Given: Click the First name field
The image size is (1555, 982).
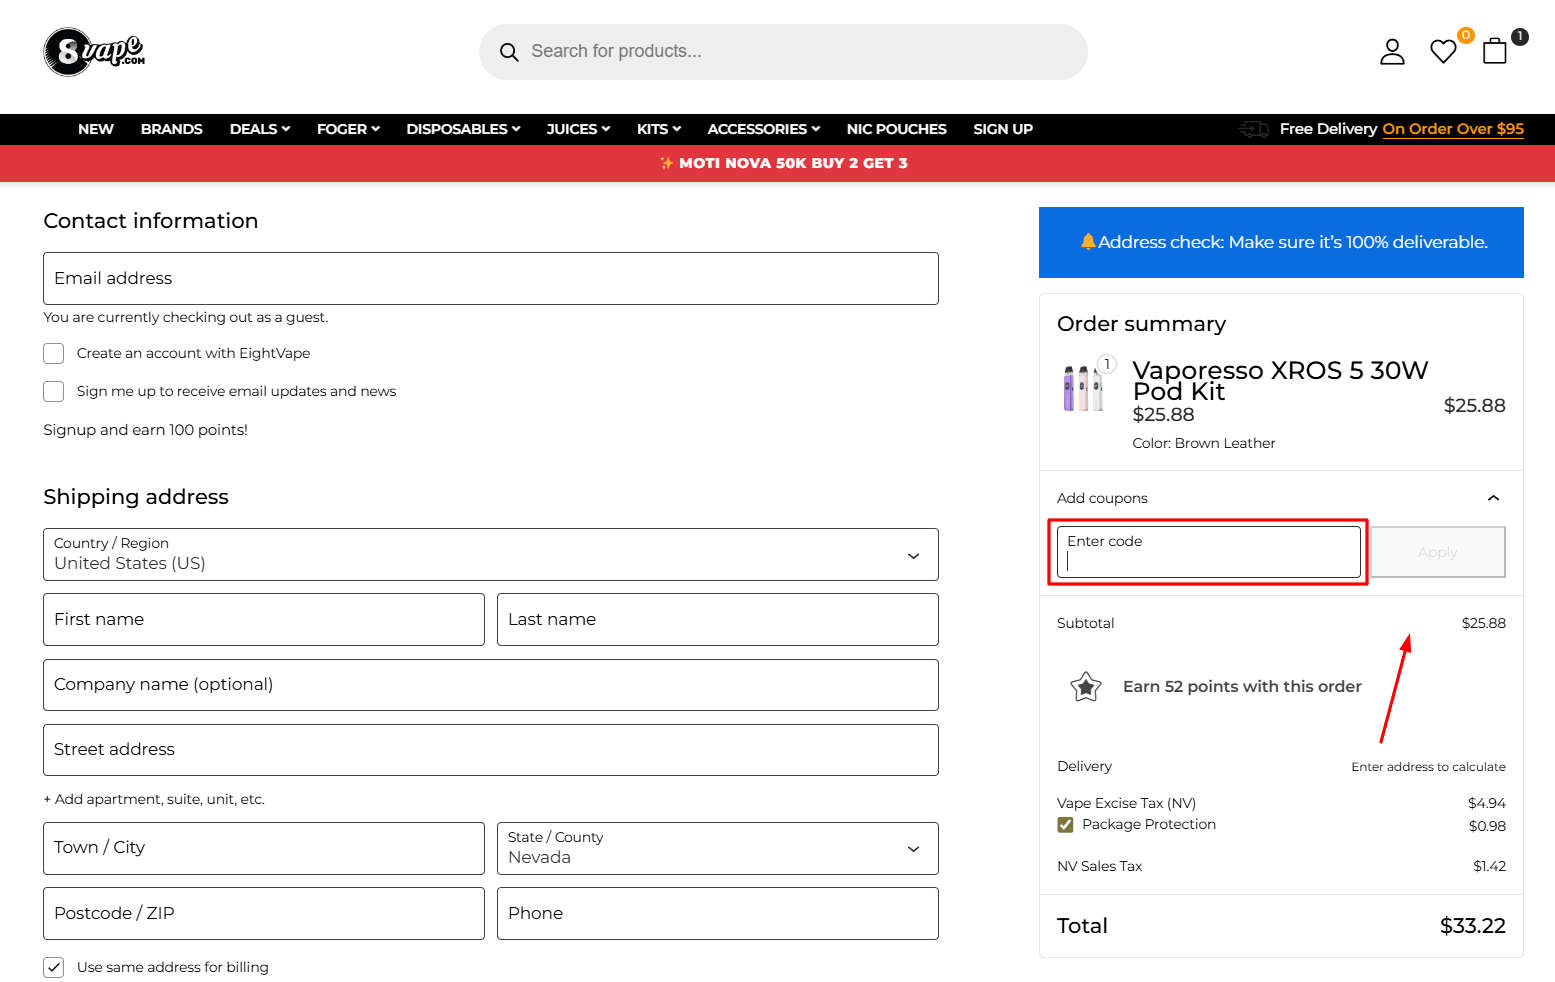Looking at the screenshot, I should pos(264,620).
